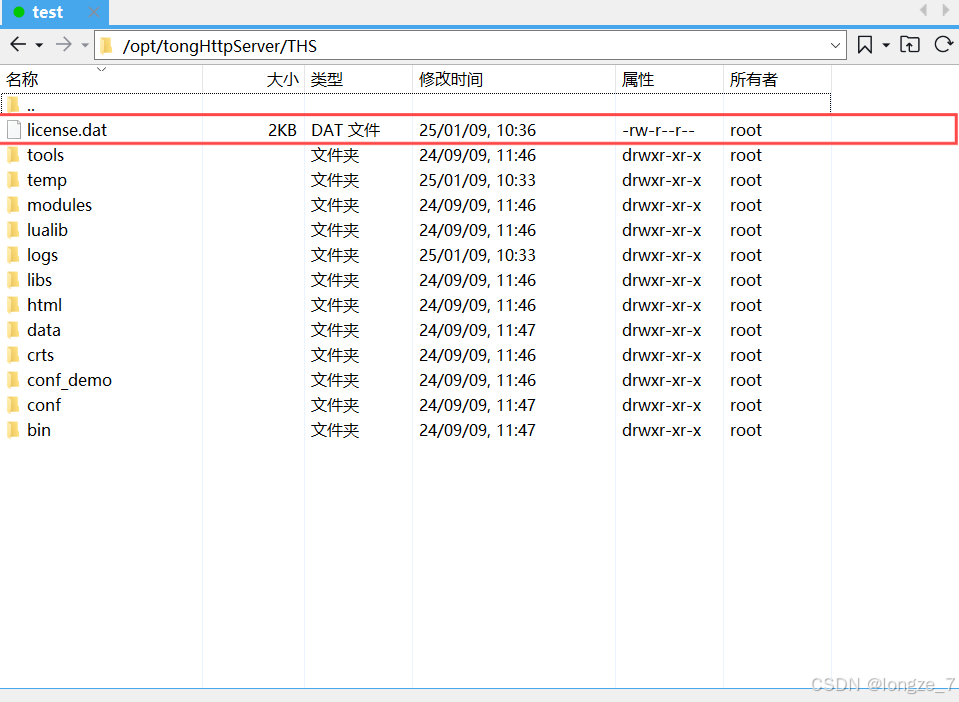The width and height of the screenshot is (959, 702).
Task: Click the folder name html
Action: [x=44, y=305]
